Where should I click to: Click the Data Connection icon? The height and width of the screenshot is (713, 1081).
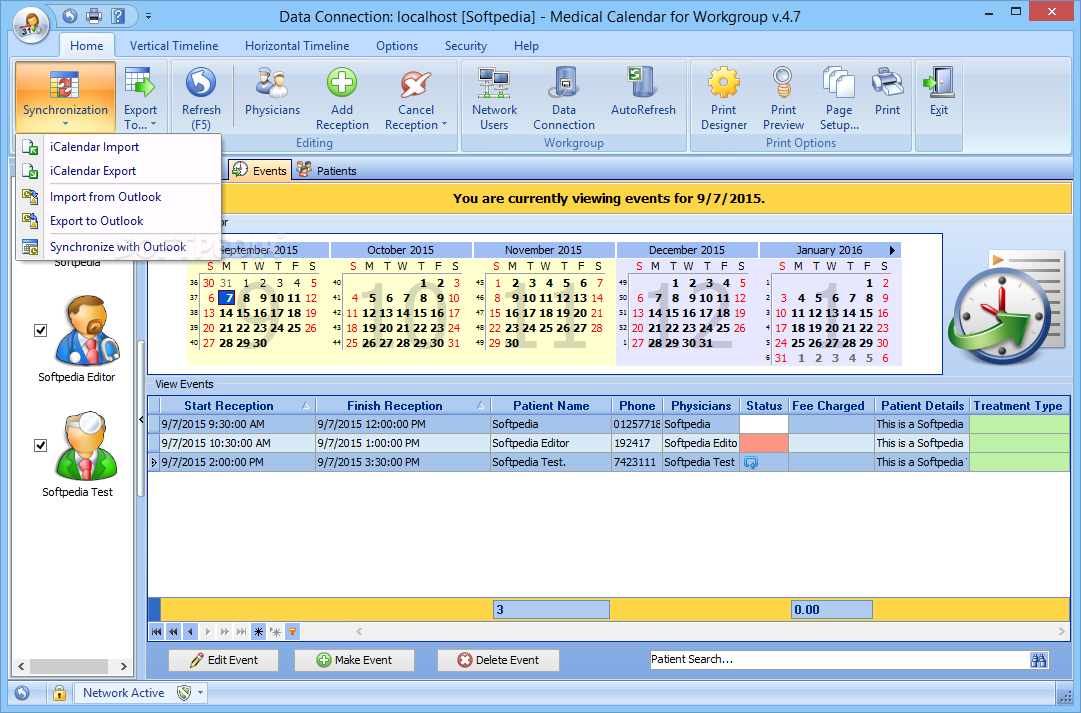pyautogui.click(x=563, y=96)
